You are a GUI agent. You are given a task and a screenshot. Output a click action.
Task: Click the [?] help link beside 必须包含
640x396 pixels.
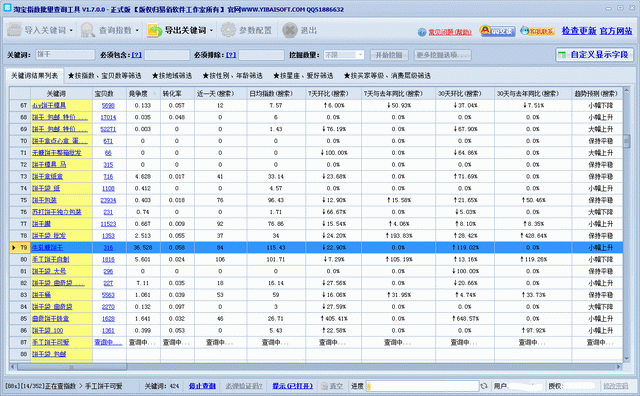136,55
